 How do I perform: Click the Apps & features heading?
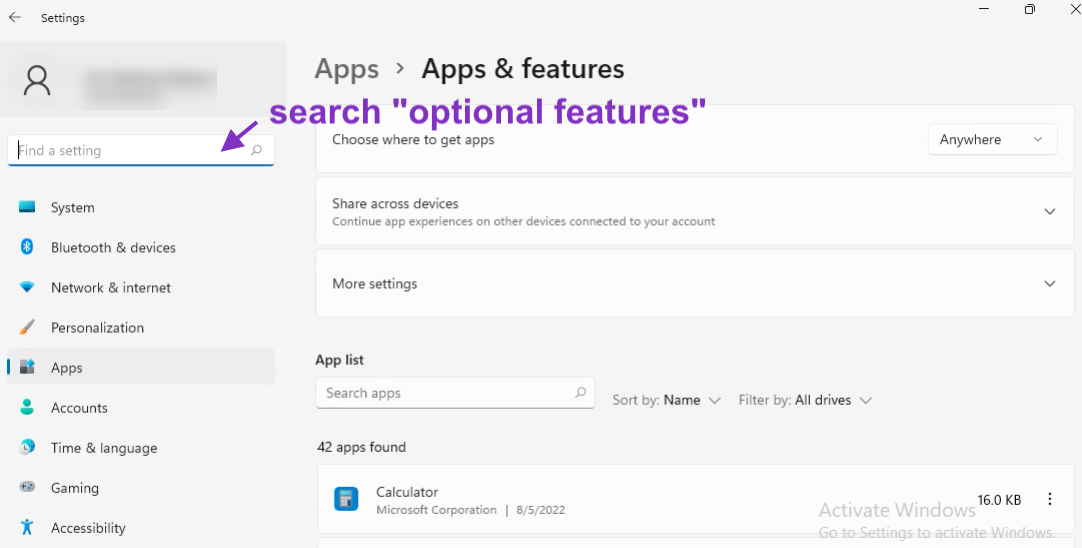coord(523,69)
